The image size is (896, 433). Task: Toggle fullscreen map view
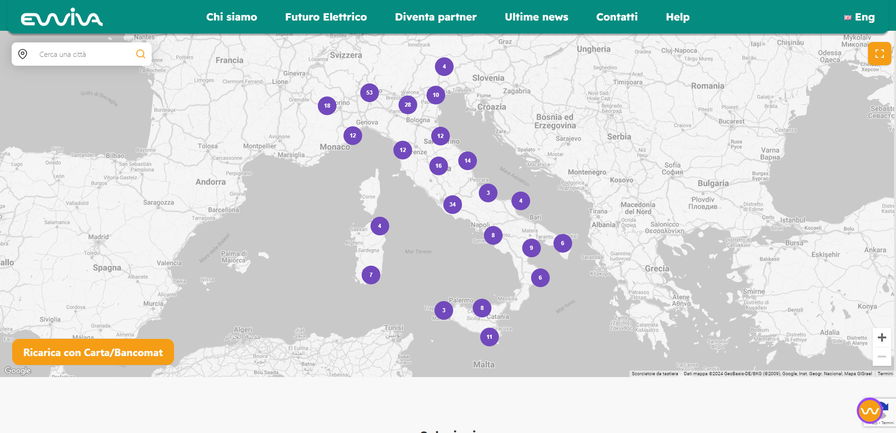click(880, 54)
